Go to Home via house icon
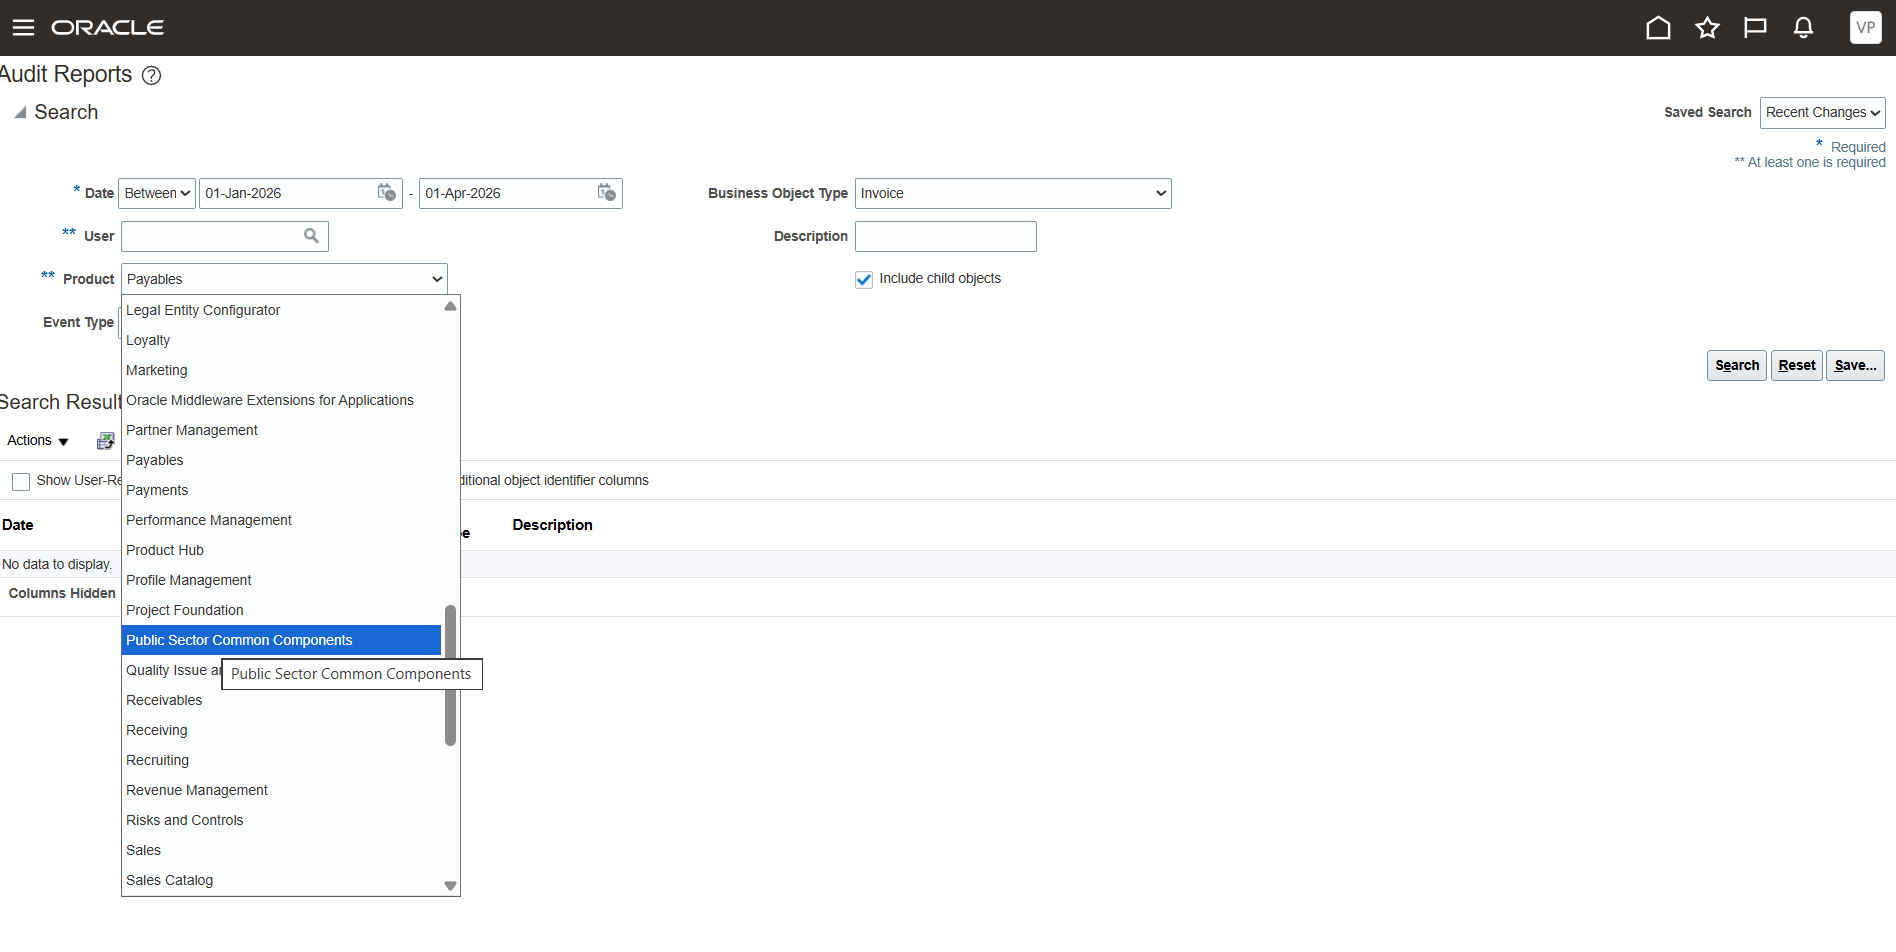Screen dimensions: 1896x952 point(1658,27)
